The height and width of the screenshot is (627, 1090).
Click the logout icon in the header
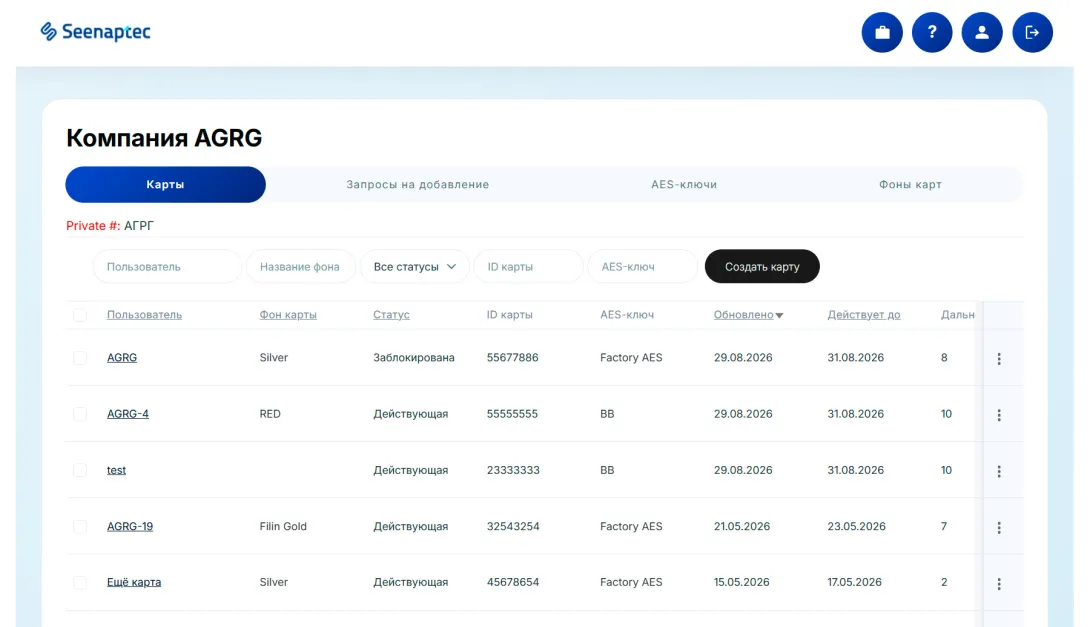(1032, 32)
